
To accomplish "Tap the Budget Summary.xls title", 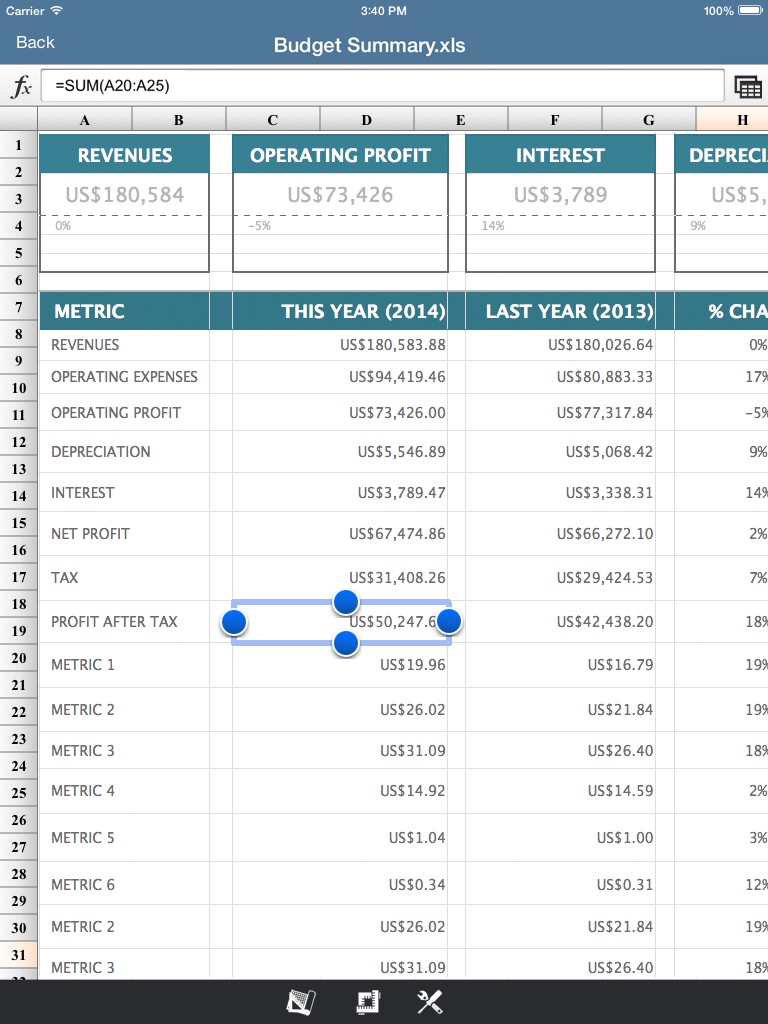I will (370, 45).
